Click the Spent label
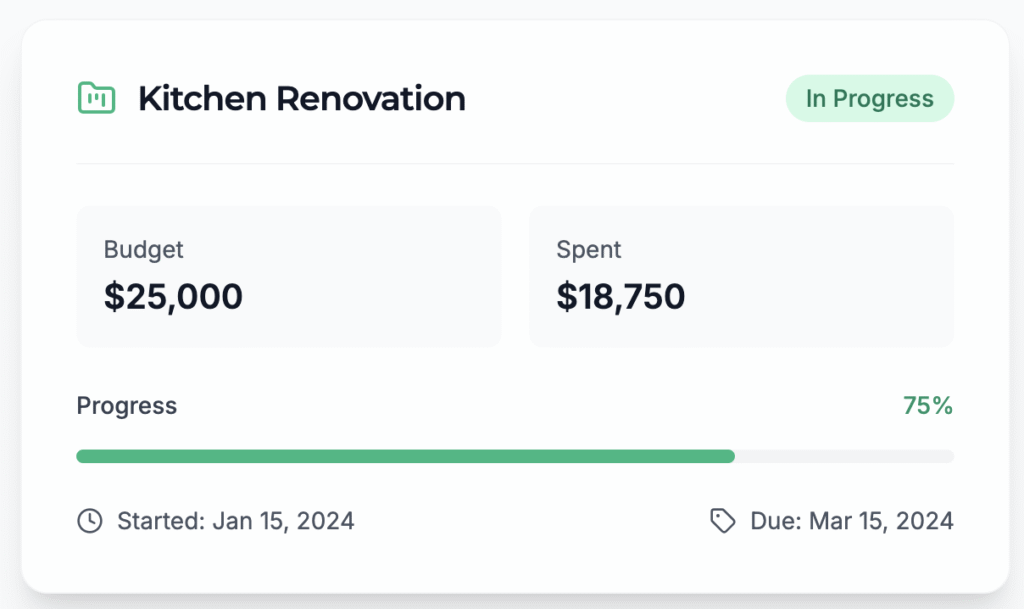1024x609 pixels. [588, 249]
